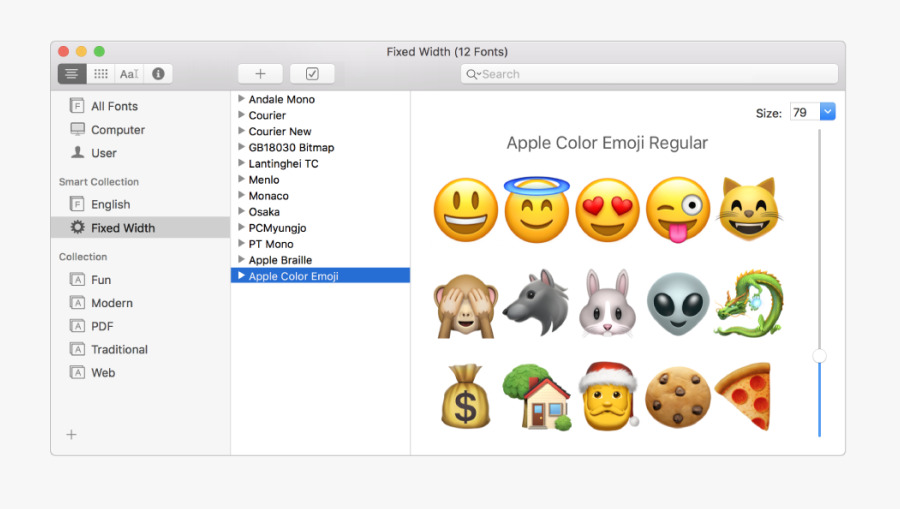Expand GB18030 Bitmap font family

(242, 147)
